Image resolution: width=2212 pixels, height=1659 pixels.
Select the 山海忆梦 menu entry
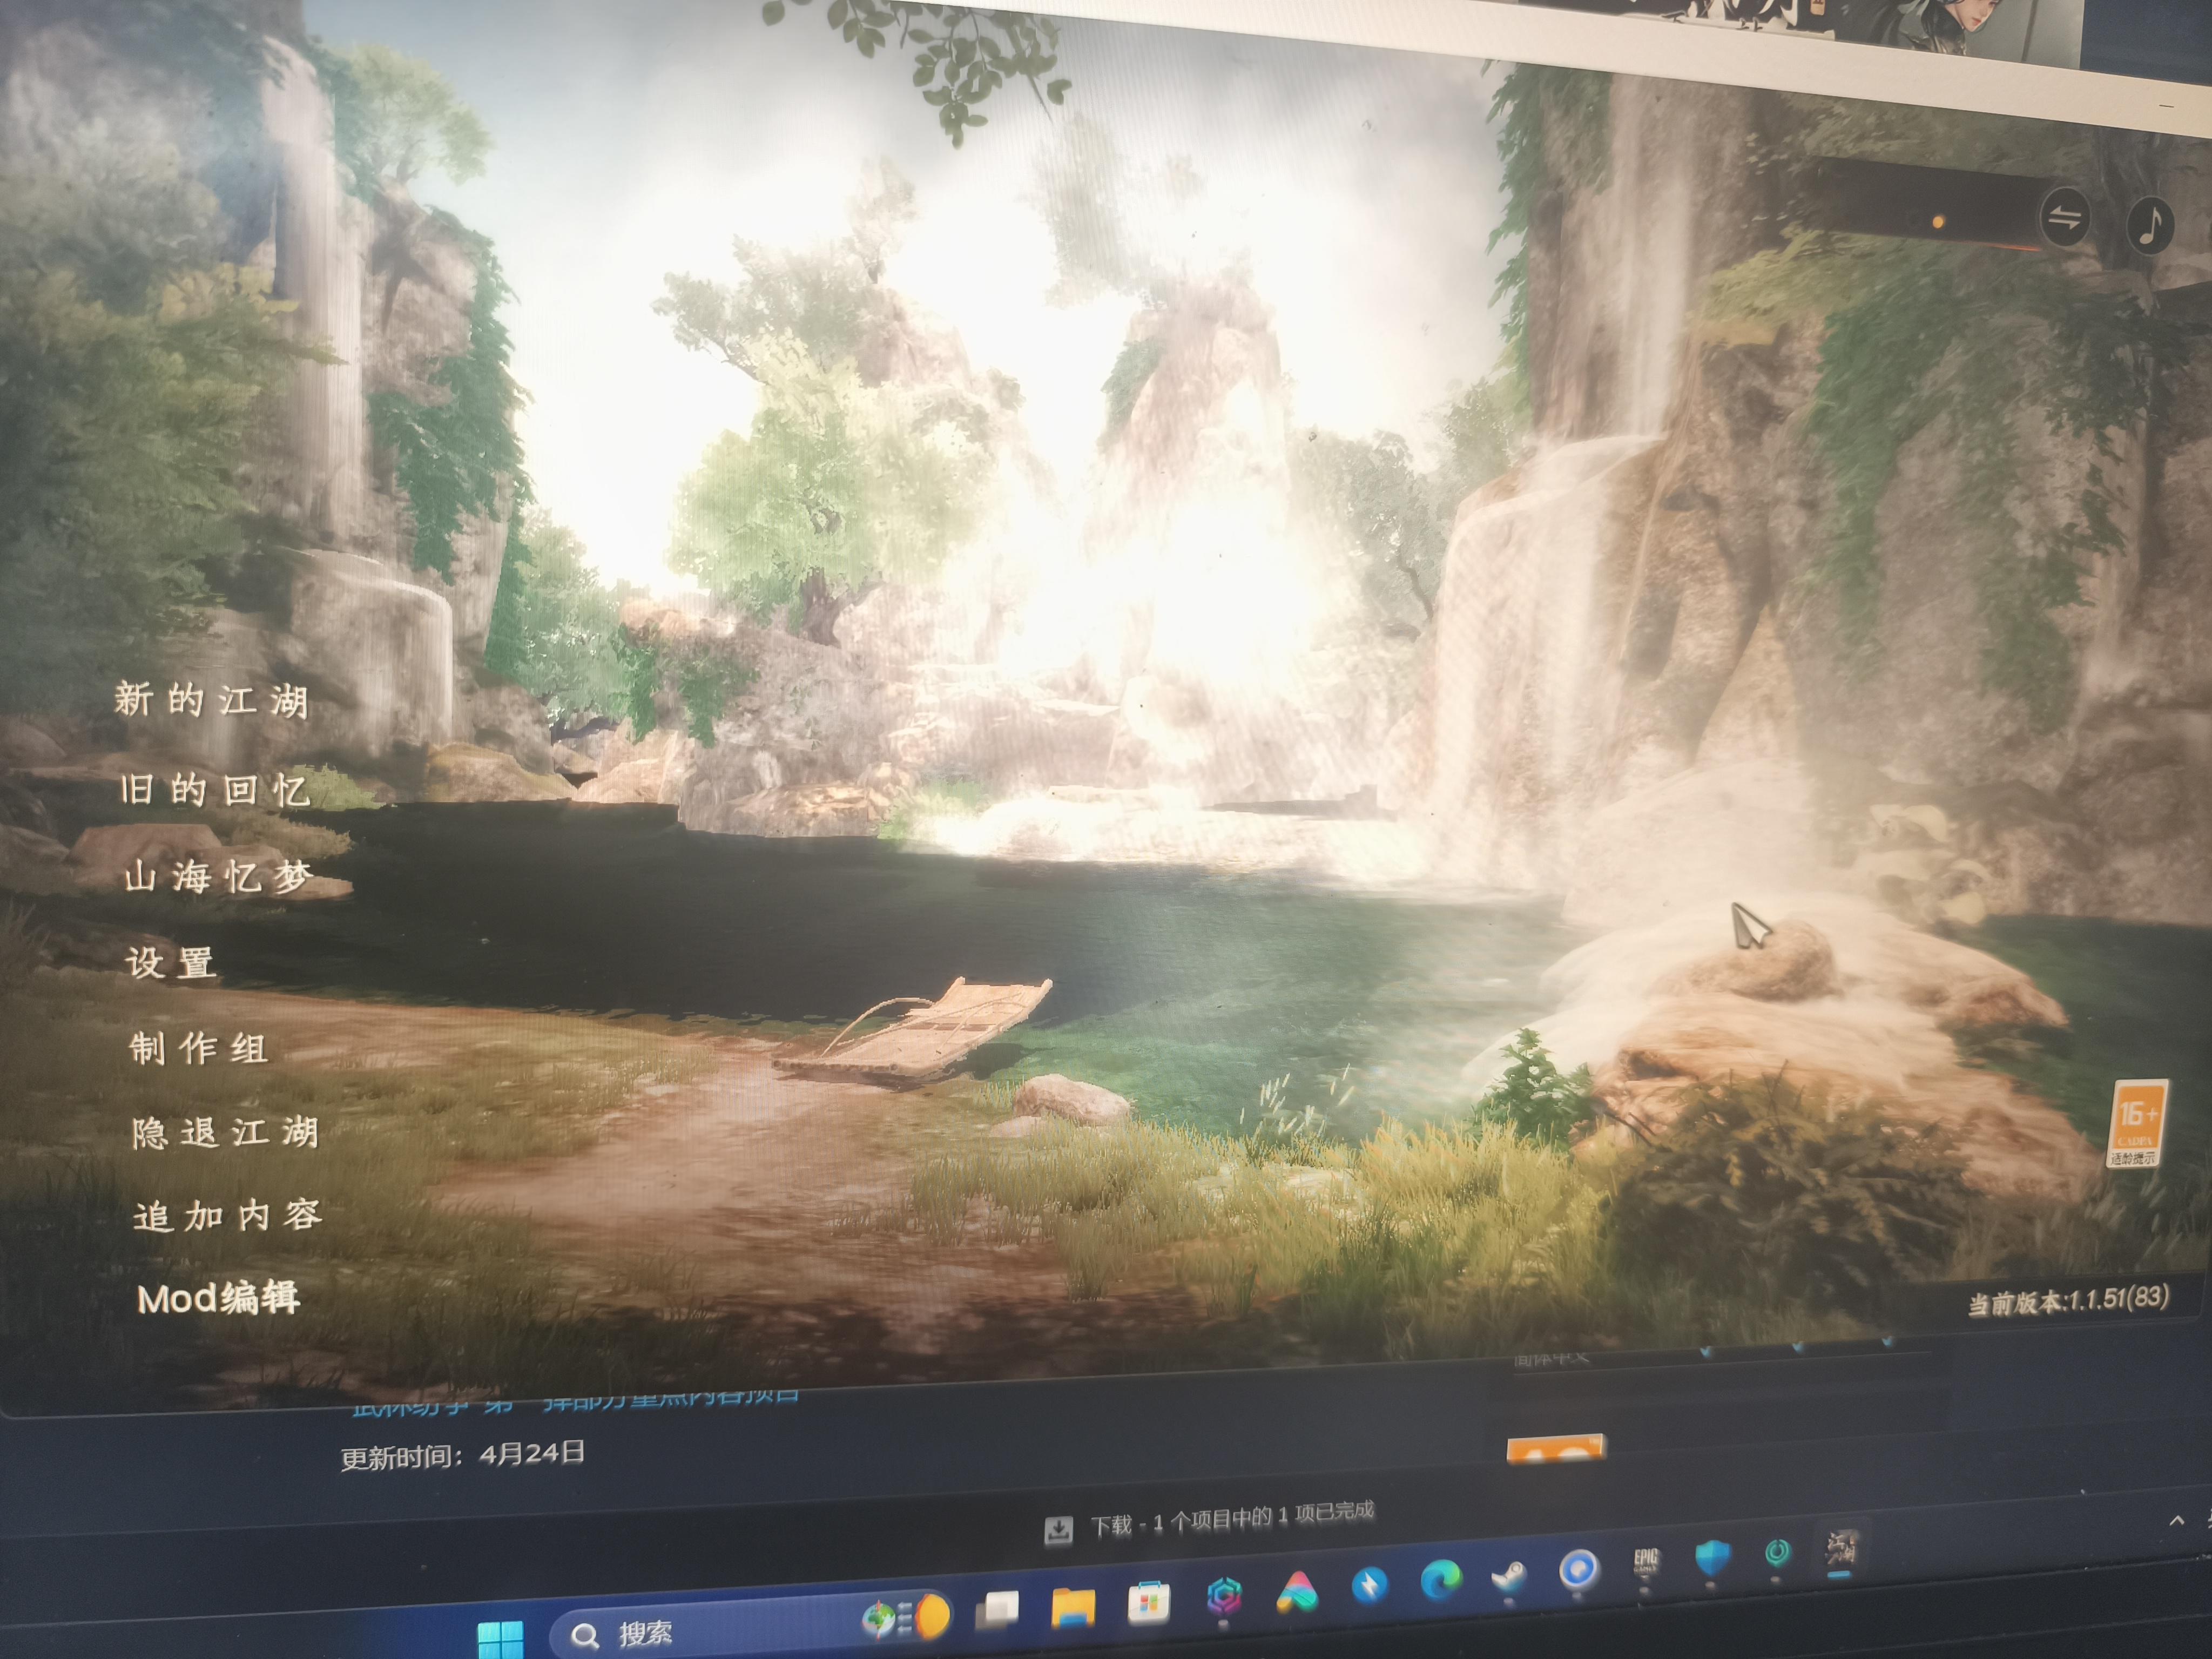pyautogui.click(x=219, y=877)
